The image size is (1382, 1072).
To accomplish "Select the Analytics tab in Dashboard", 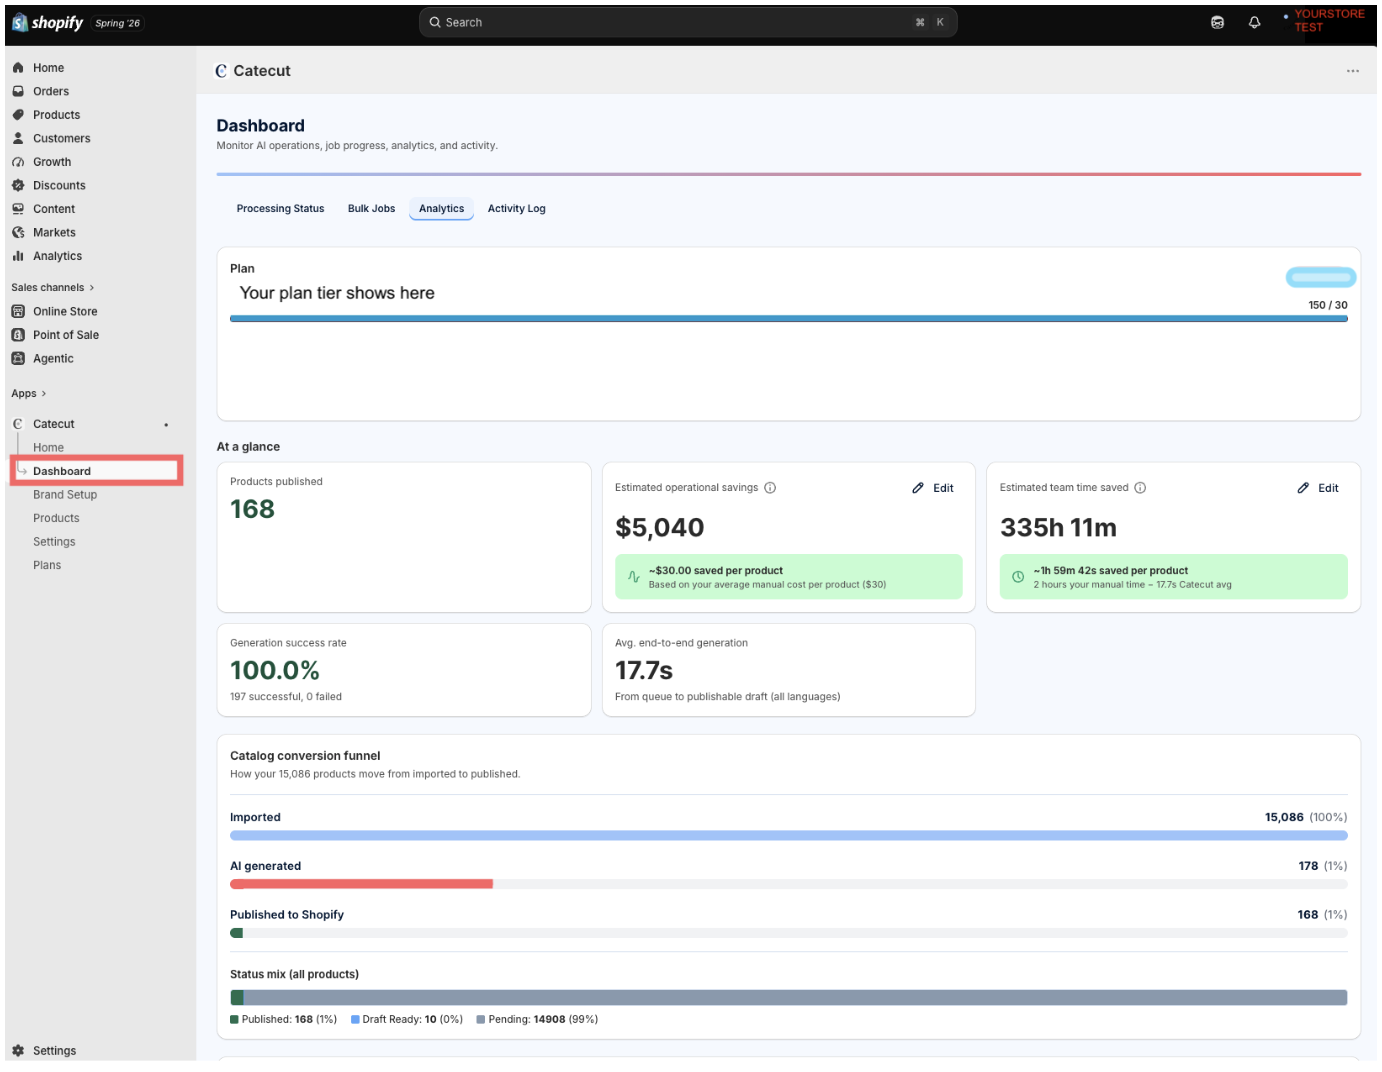I will (x=441, y=209).
